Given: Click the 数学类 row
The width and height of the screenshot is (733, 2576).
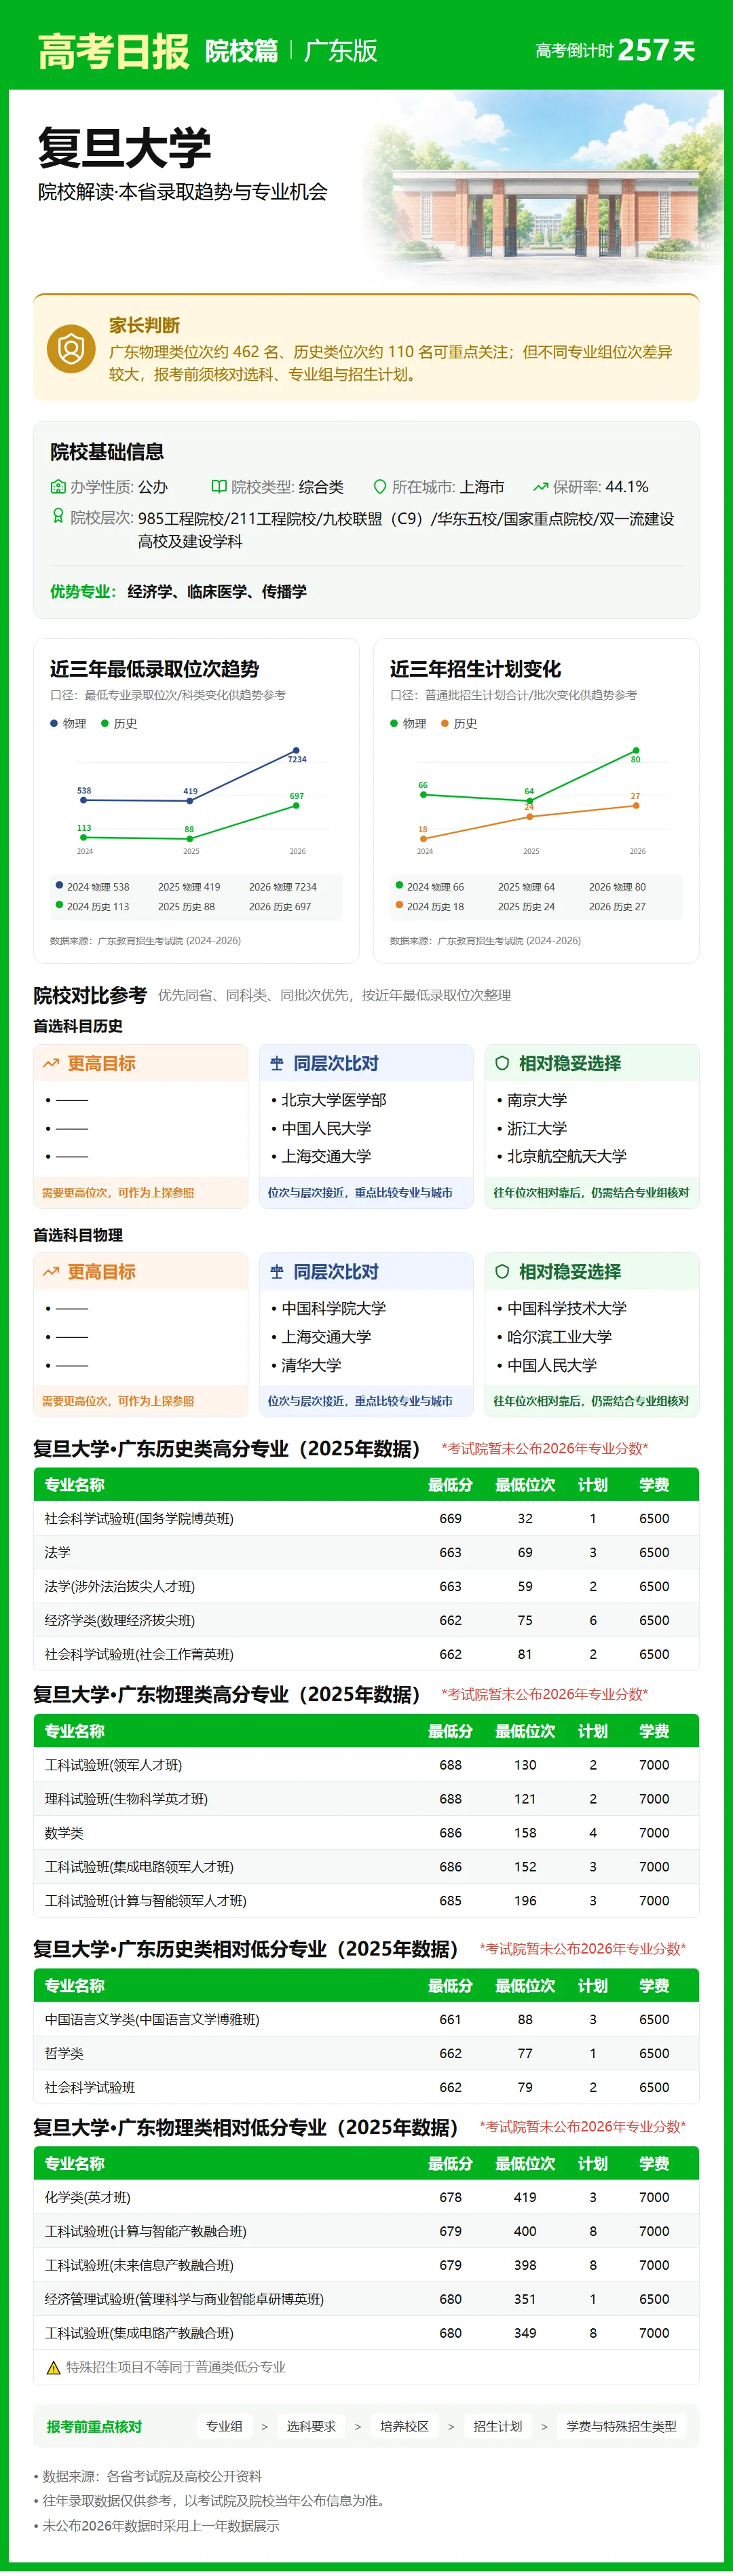Looking at the screenshot, I should 366,1833.
